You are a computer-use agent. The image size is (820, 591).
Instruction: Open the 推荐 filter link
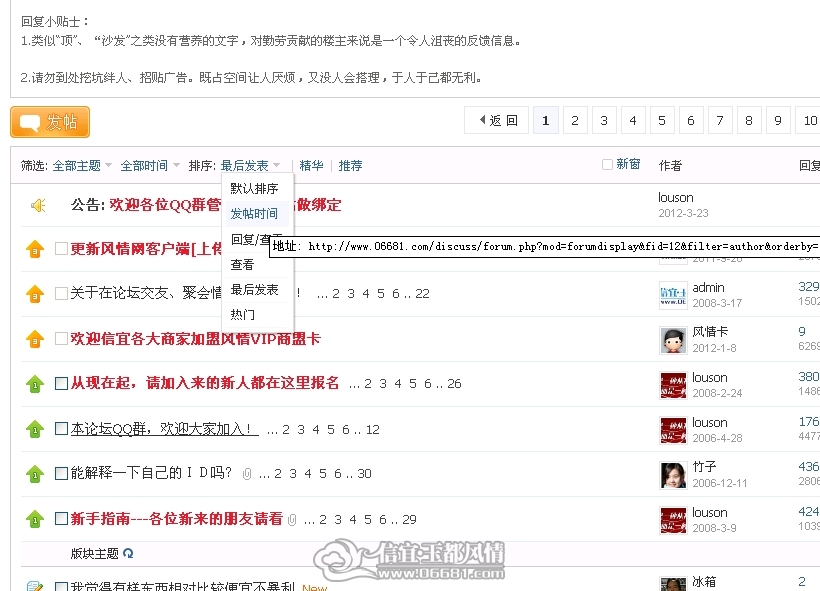tap(350, 166)
